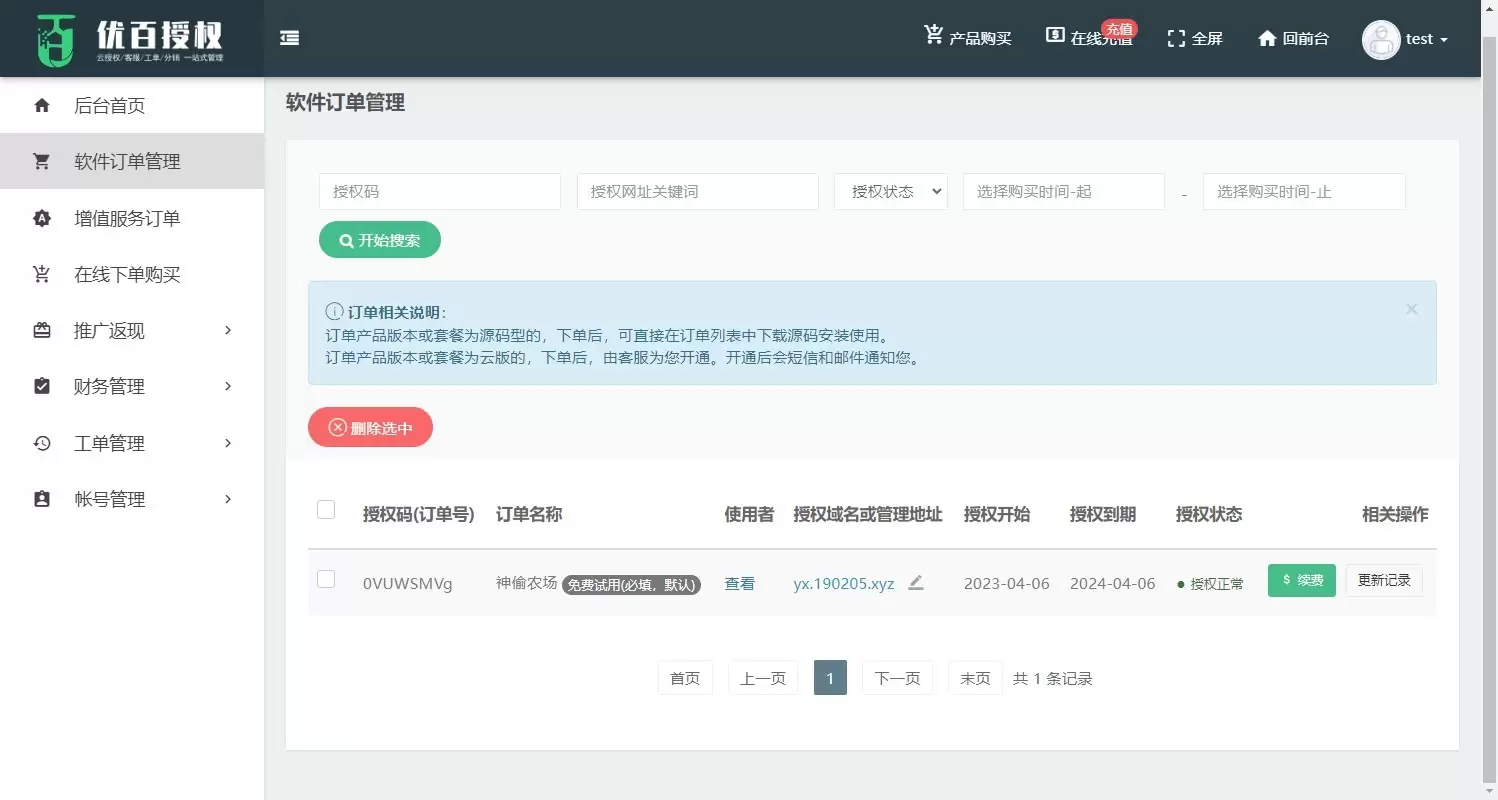Click page number 1
The image size is (1498, 800).
click(x=830, y=678)
